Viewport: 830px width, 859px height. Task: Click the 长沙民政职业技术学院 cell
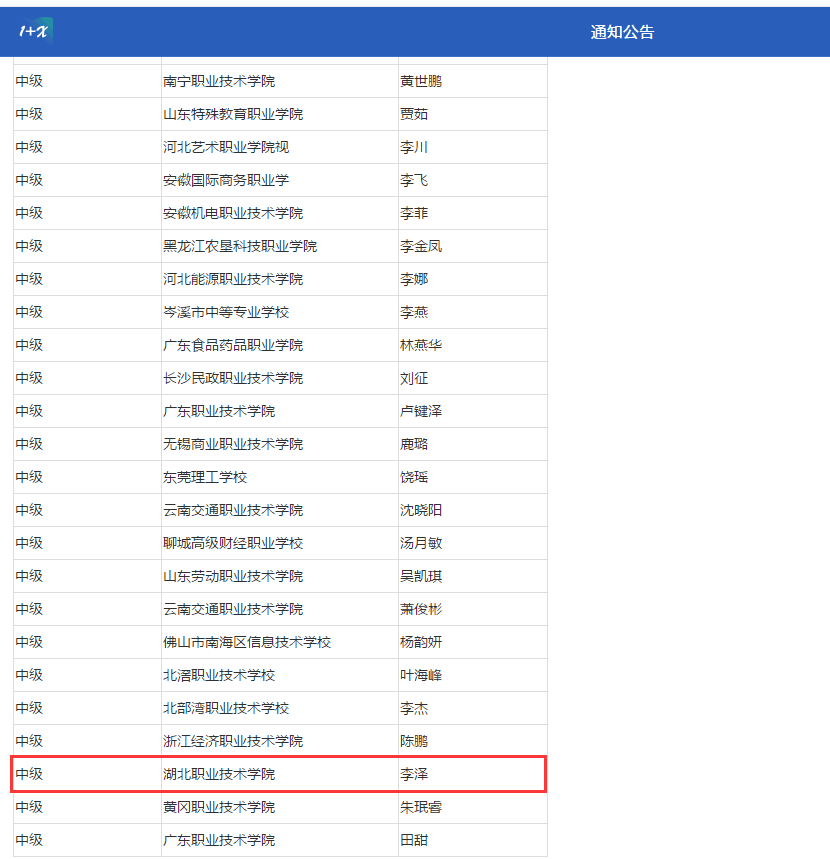233,378
